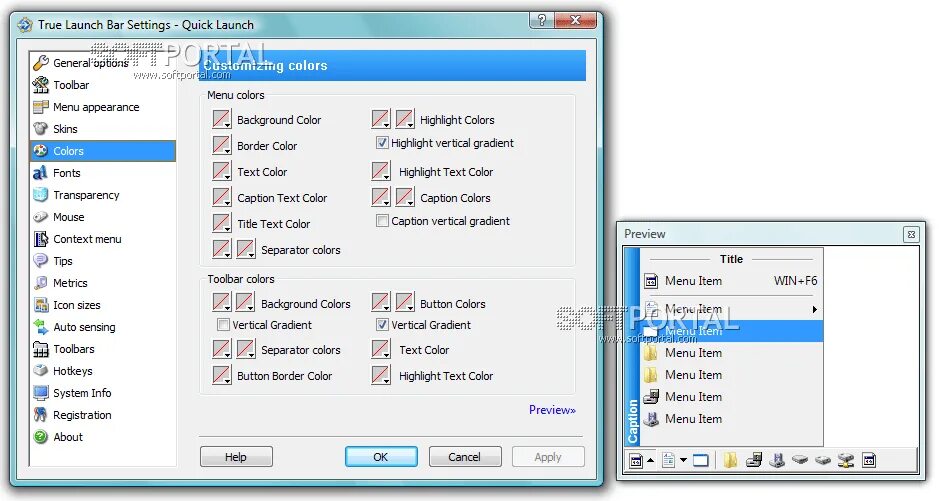Open the Fonts settings icon
939x501 pixels.
coord(41,173)
